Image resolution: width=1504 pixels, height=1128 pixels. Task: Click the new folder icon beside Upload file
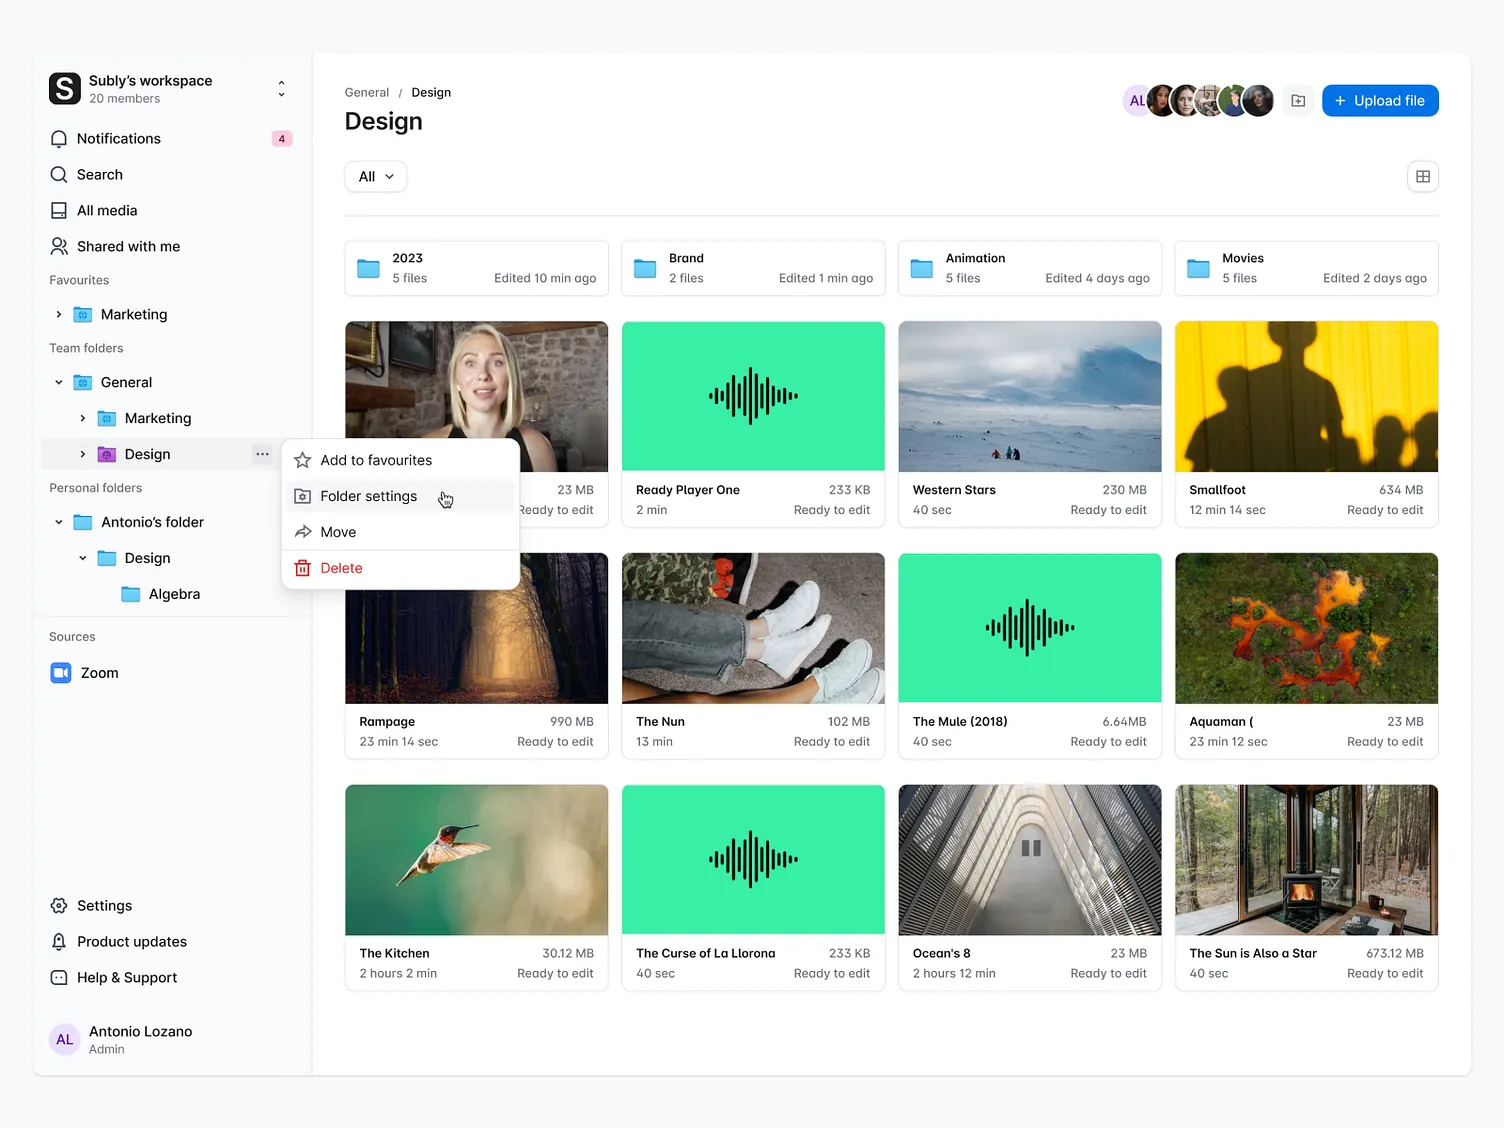point(1298,101)
